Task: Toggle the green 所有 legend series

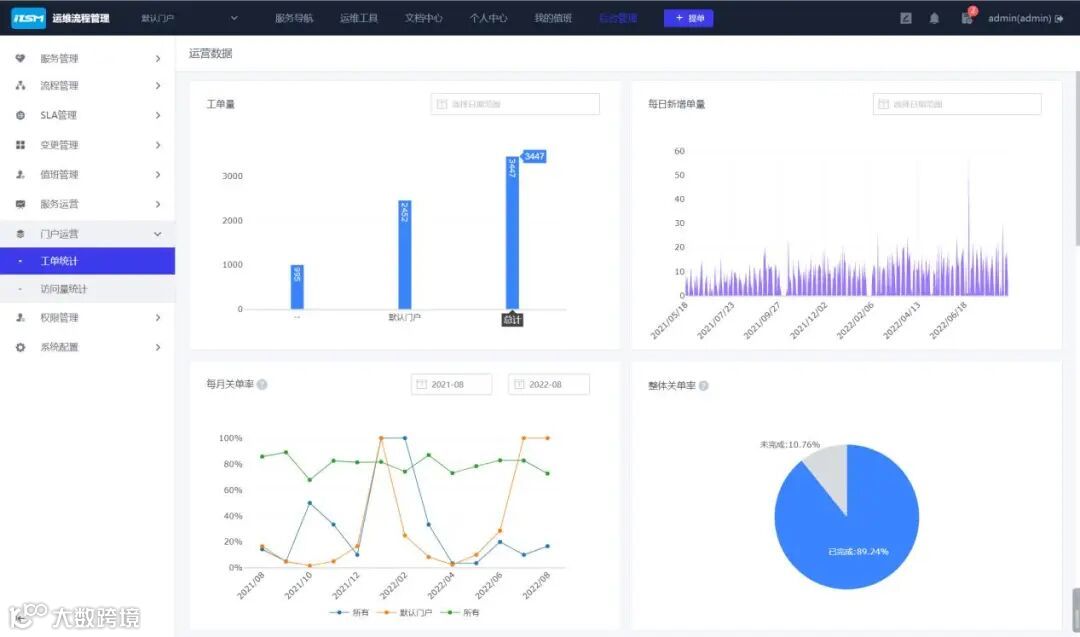Action: 460,612
